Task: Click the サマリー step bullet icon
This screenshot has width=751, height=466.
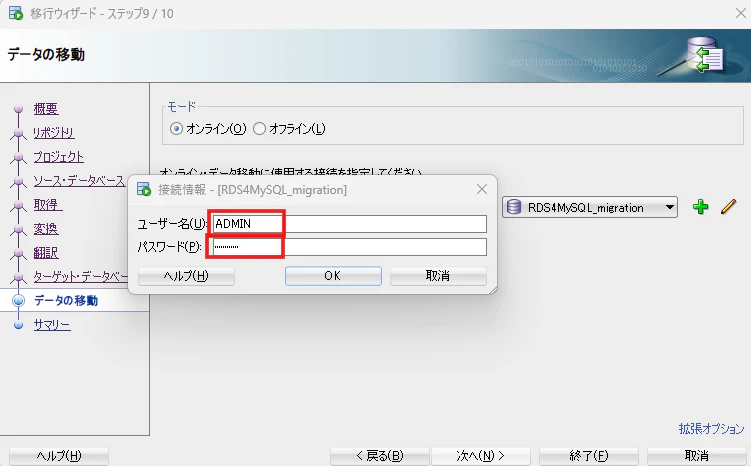Action: coord(19,325)
